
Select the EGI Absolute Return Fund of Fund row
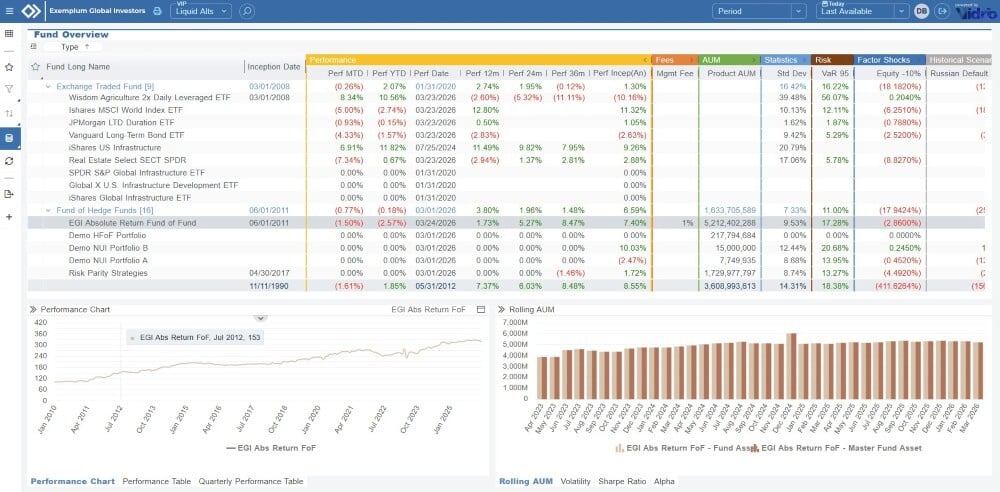tap(132, 222)
